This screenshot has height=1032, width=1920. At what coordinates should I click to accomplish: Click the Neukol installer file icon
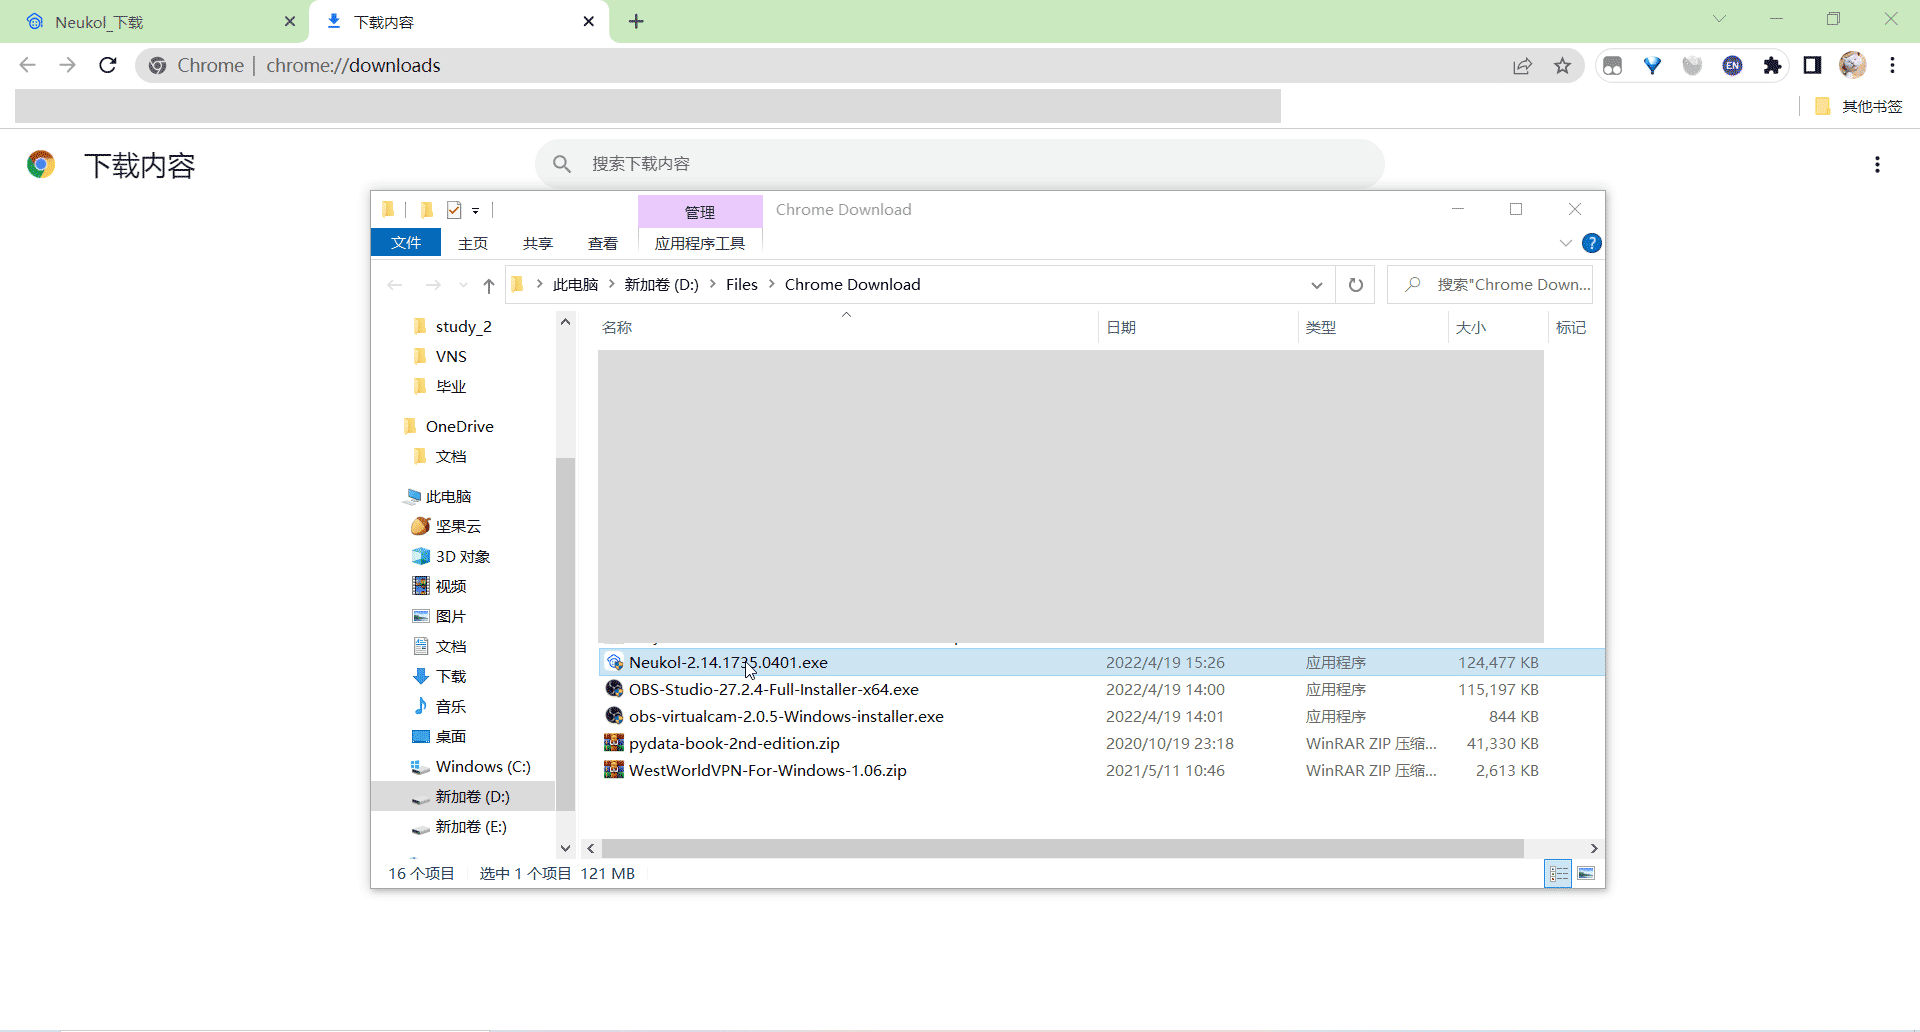pos(614,662)
